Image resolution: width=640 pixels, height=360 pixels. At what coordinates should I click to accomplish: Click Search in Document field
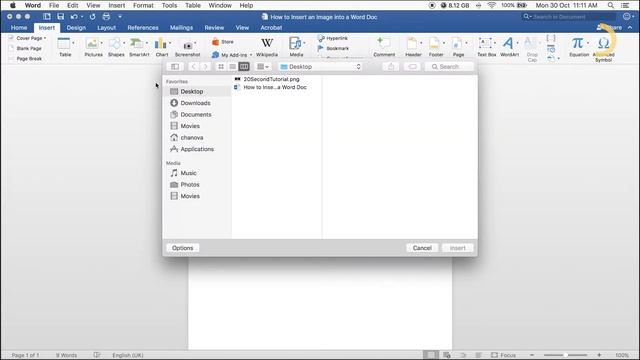[x=569, y=17]
